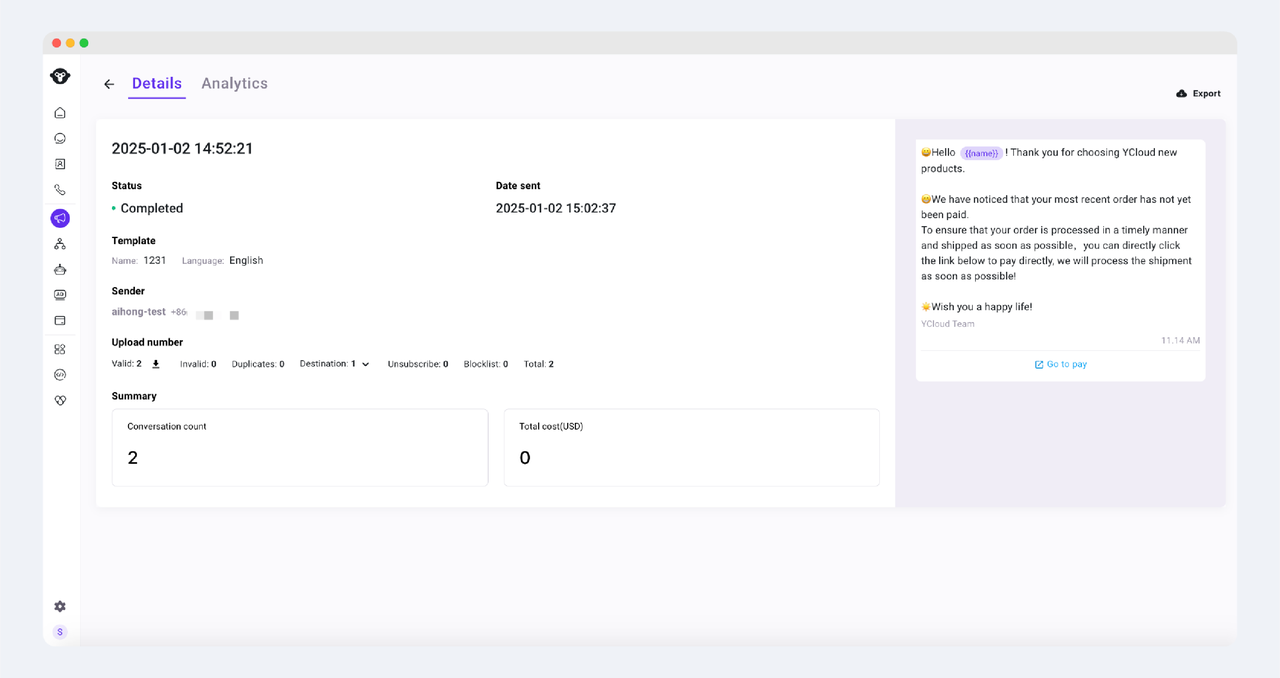Open the user profile avatar
Screen dimensions: 1280x678
(x=60, y=632)
